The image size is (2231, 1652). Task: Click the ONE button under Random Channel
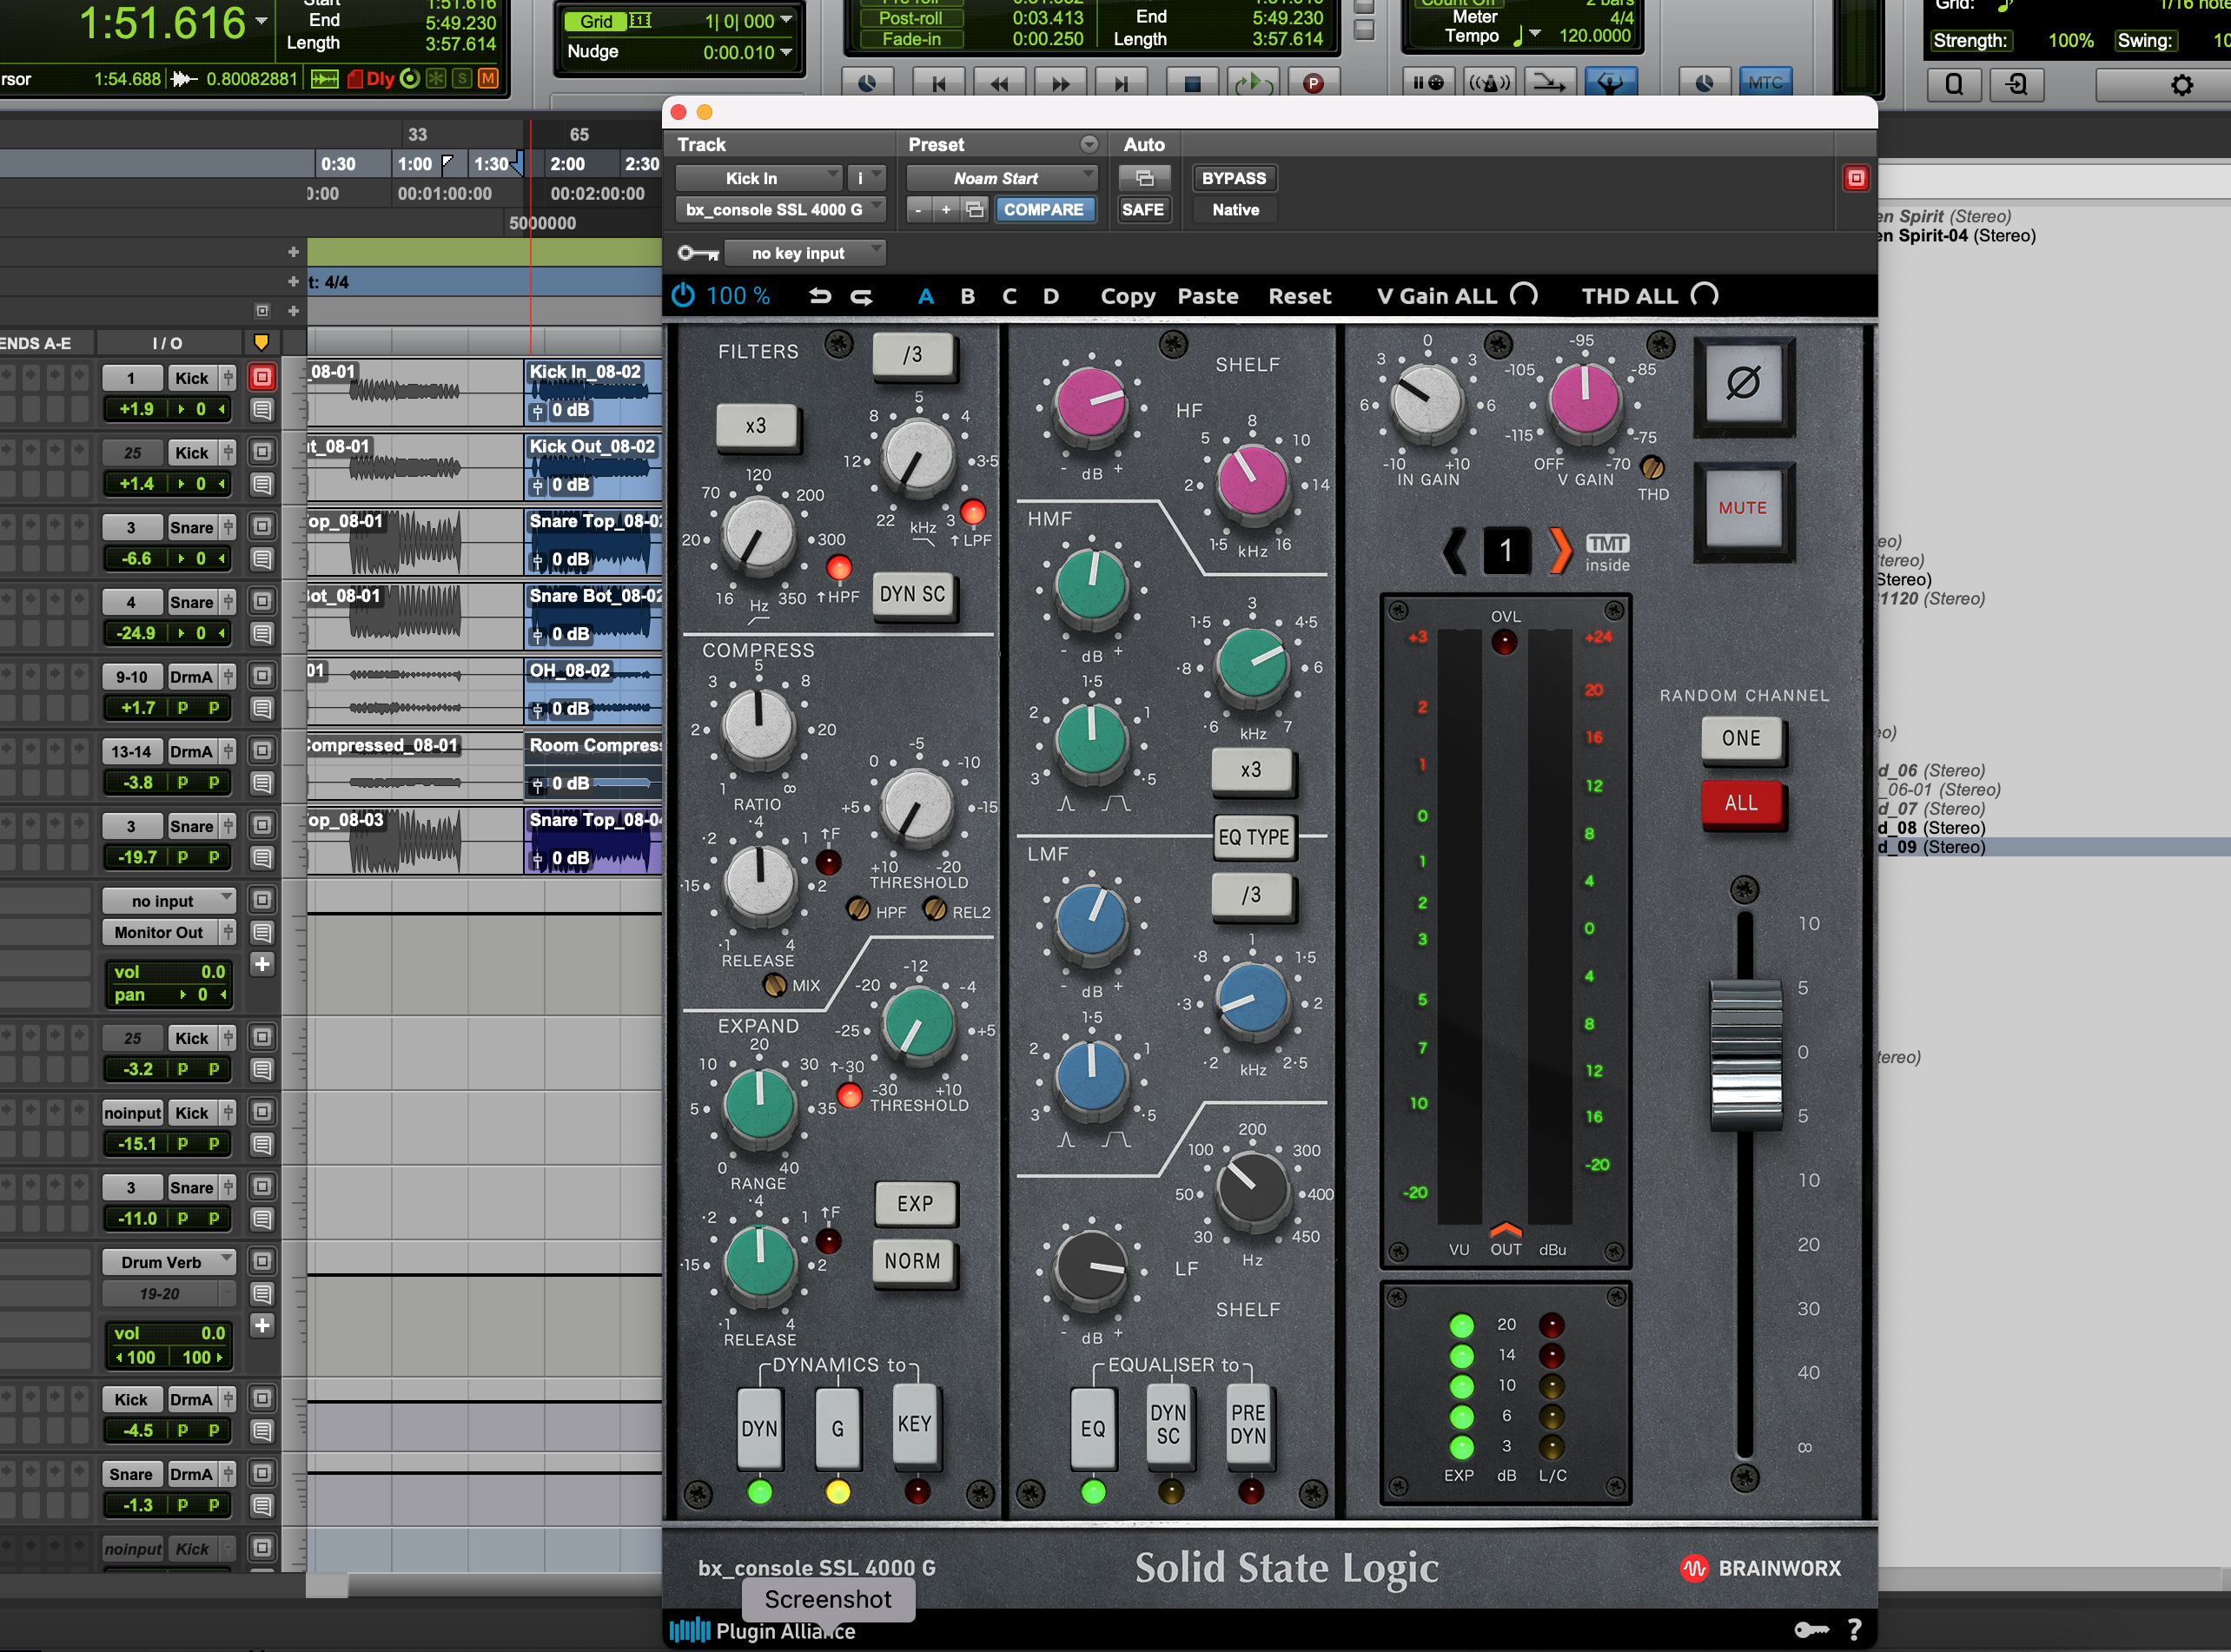(x=1741, y=738)
